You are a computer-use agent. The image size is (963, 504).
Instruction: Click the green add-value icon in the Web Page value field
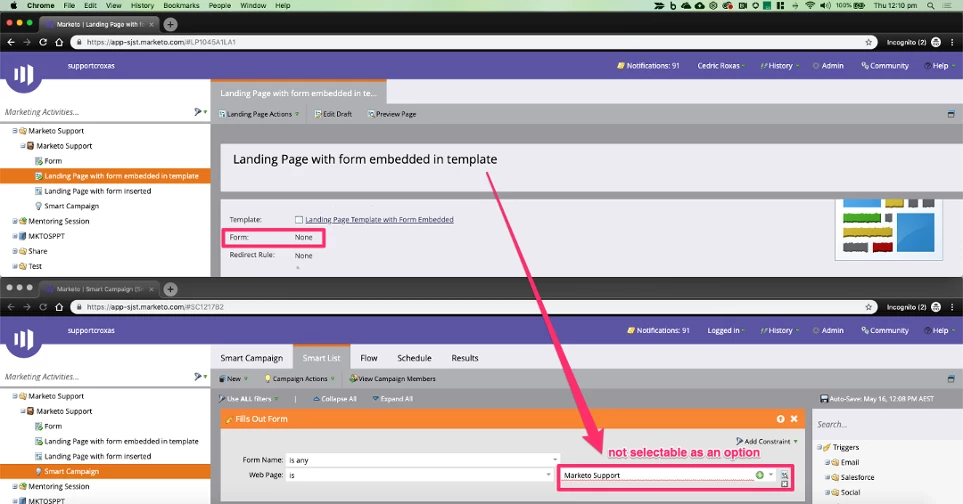(x=760, y=475)
